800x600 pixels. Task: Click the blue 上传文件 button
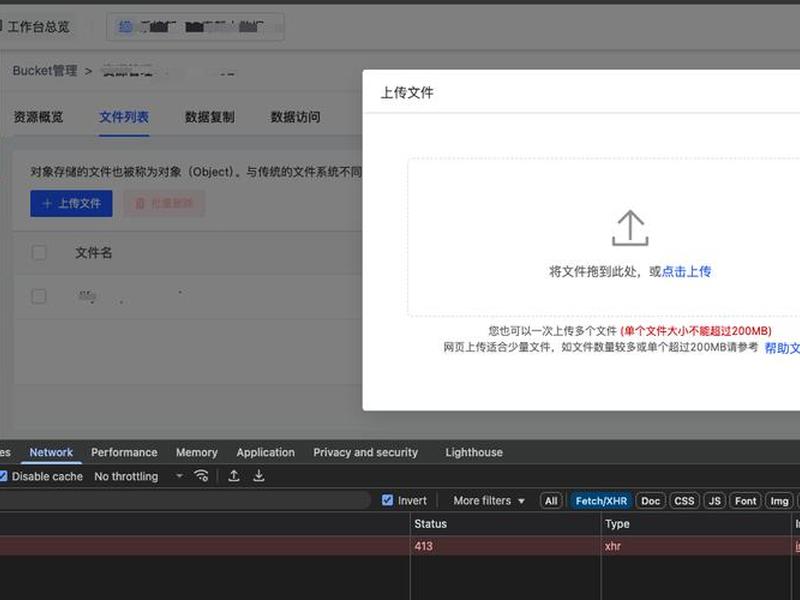pos(71,204)
